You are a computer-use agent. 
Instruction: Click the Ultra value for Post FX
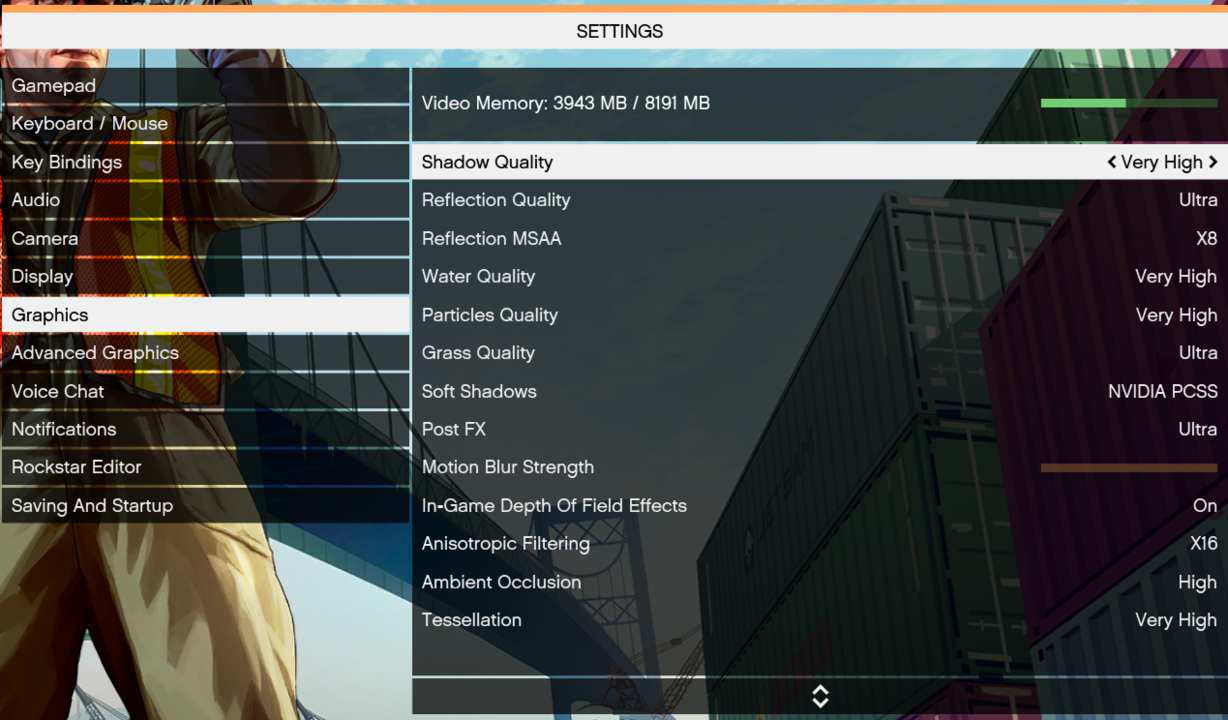point(1198,429)
